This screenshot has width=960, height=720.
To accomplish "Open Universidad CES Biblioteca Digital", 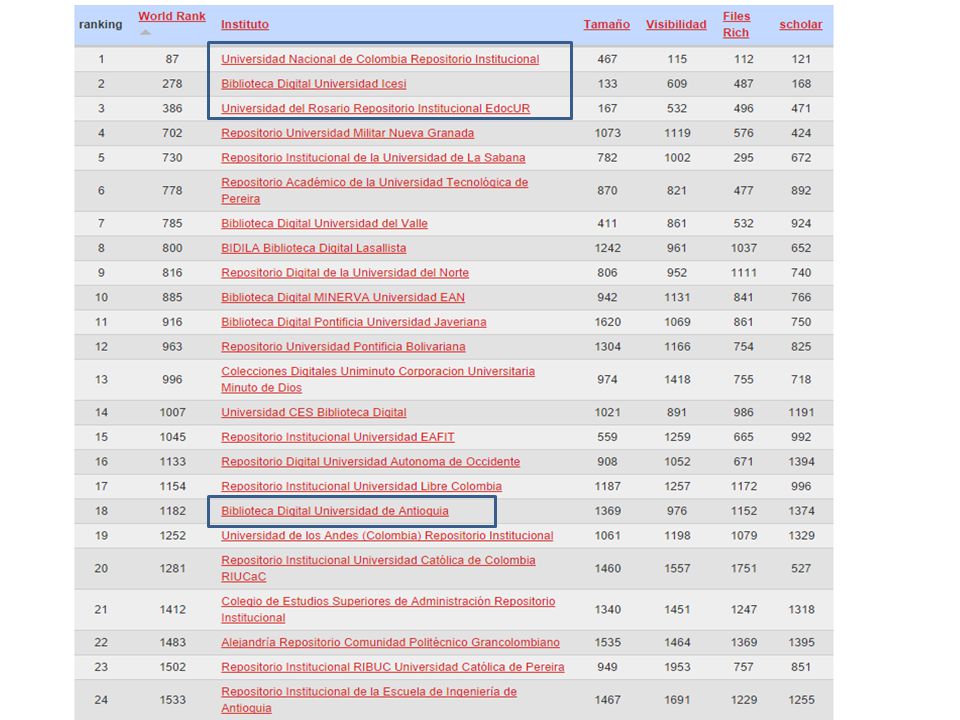I will [313, 412].
